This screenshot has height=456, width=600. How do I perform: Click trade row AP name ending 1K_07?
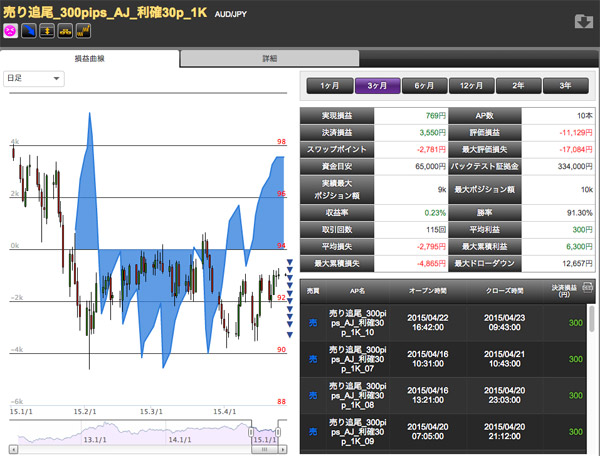(x=357, y=359)
